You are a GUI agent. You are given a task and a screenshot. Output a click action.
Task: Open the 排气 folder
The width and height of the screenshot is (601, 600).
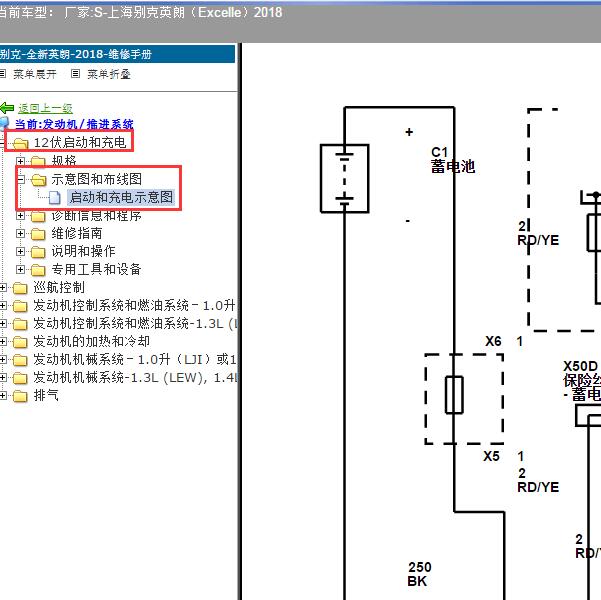46,395
